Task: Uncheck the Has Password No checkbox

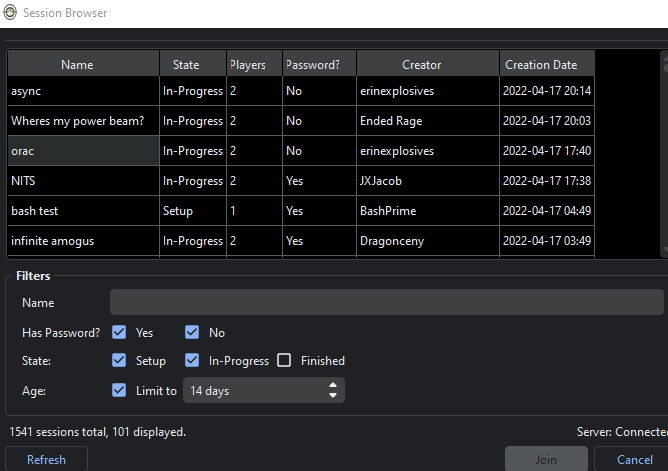Action: pos(192,332)
